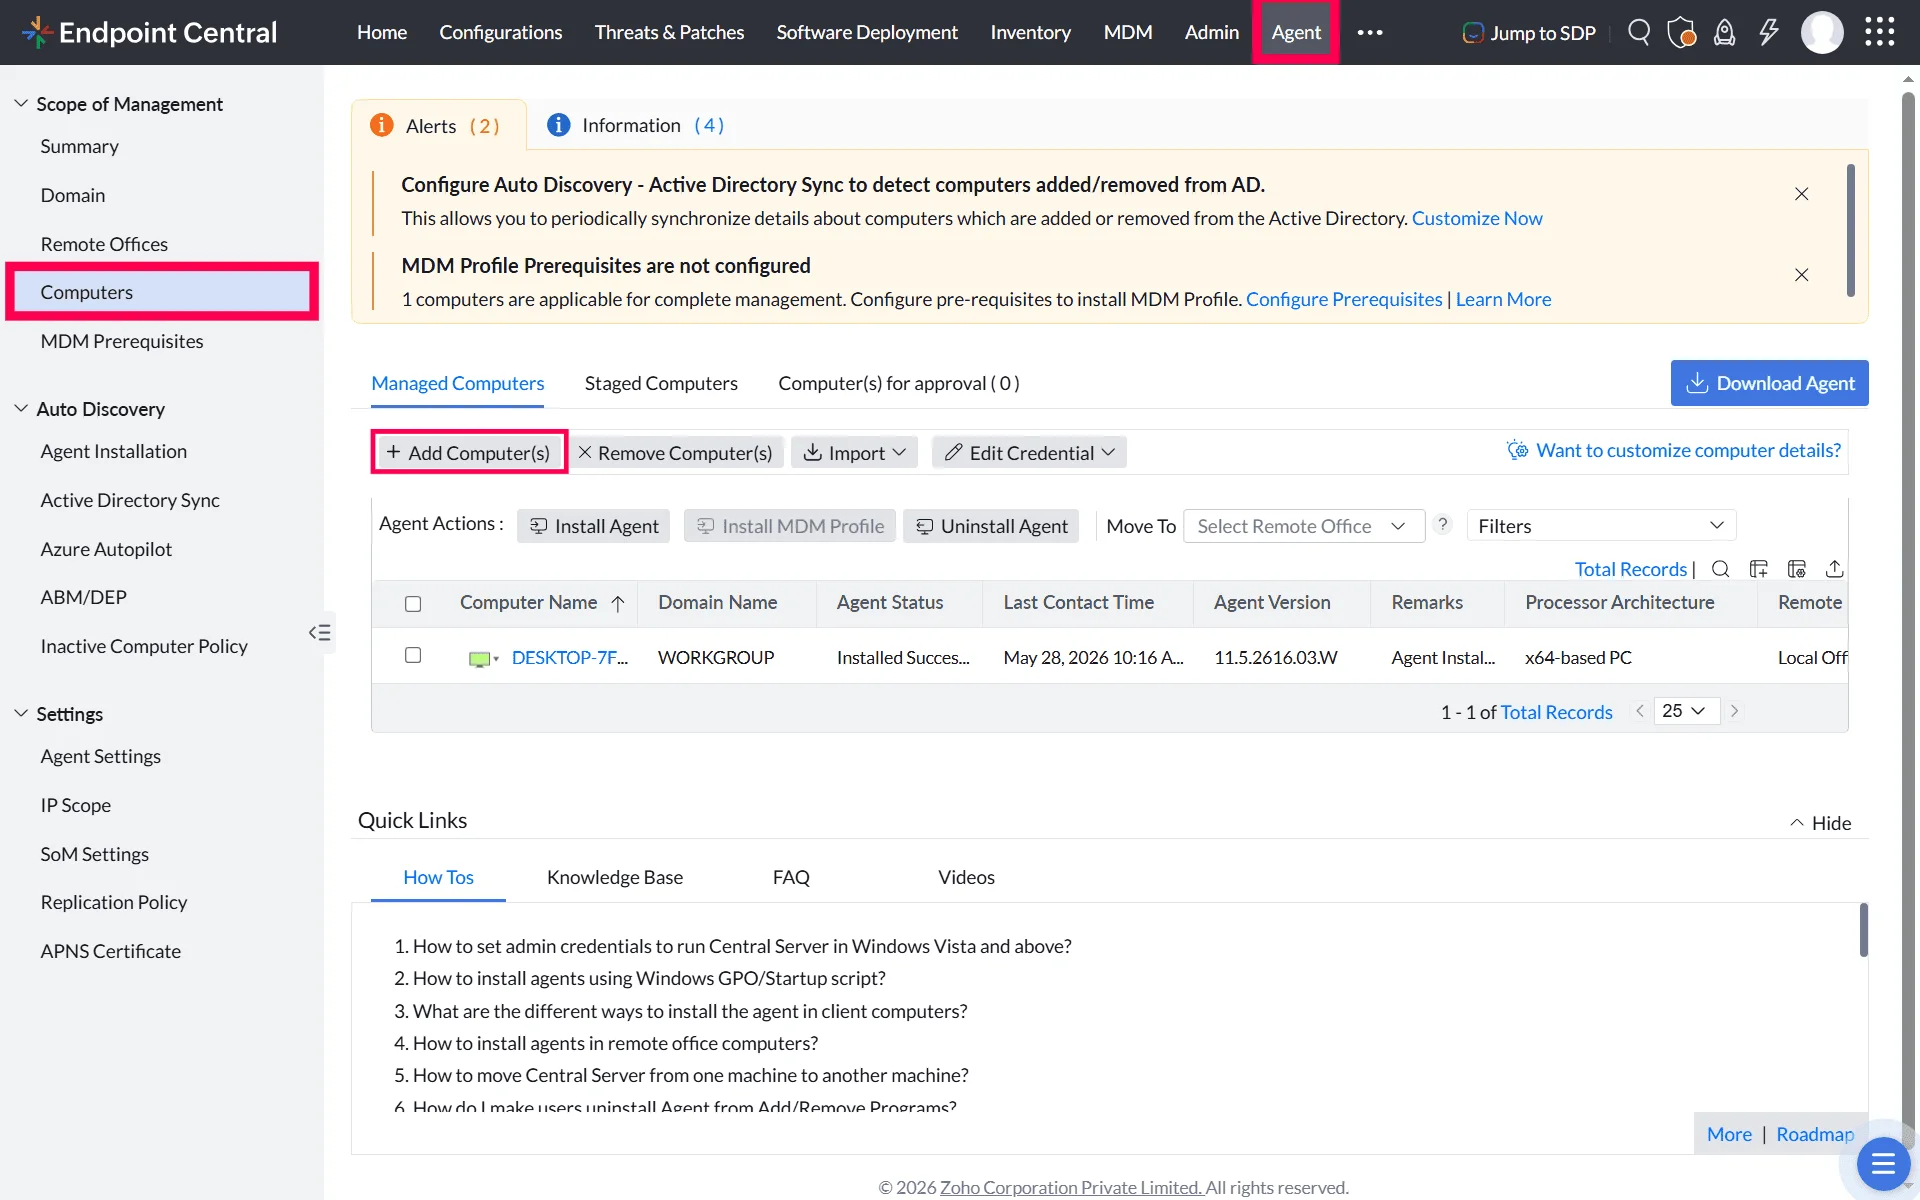Open Want to customize computer details link
This screenshot has height=1200, width=1920.
tap(1675, 450)
